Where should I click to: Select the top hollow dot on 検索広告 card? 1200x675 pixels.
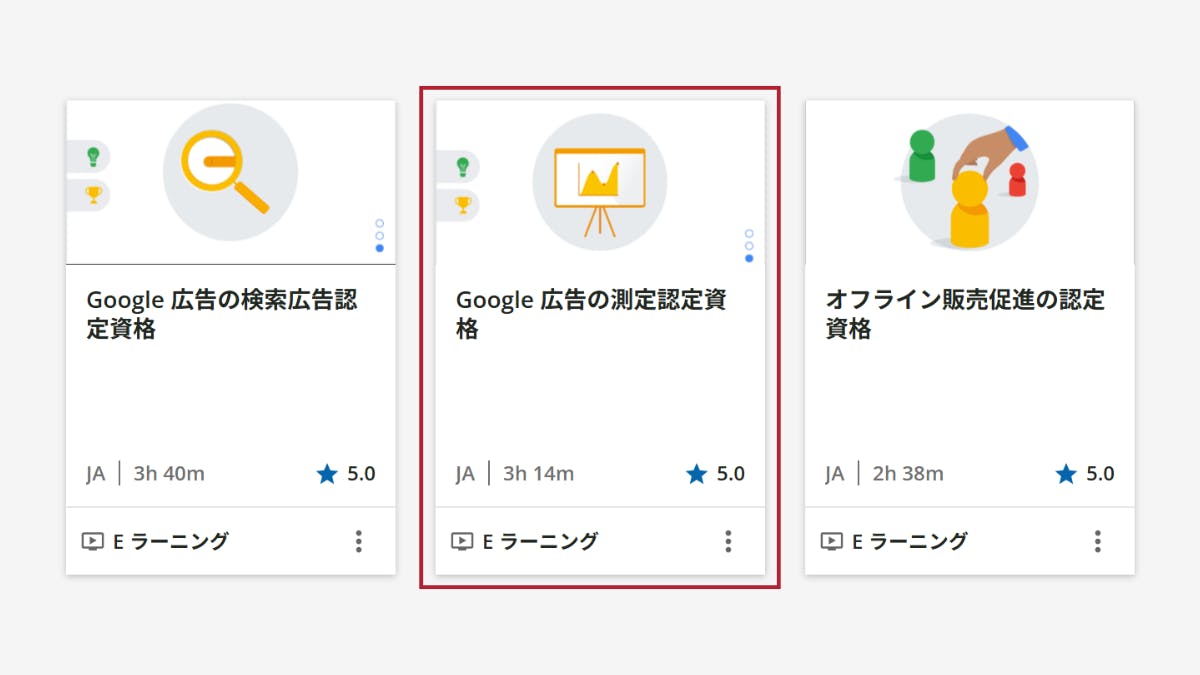380,223
